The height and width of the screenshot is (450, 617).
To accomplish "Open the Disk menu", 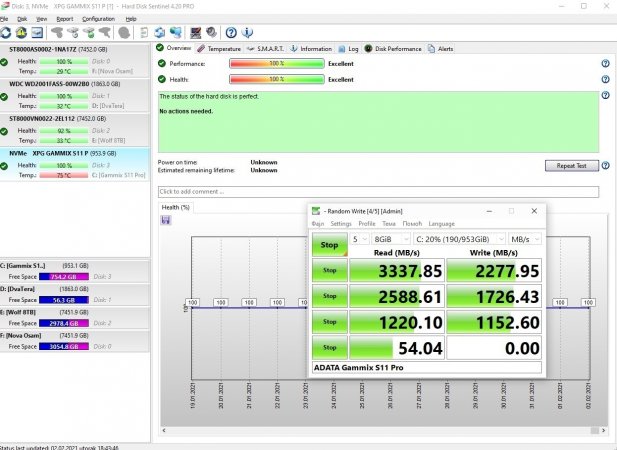I will tap(22, 19).
